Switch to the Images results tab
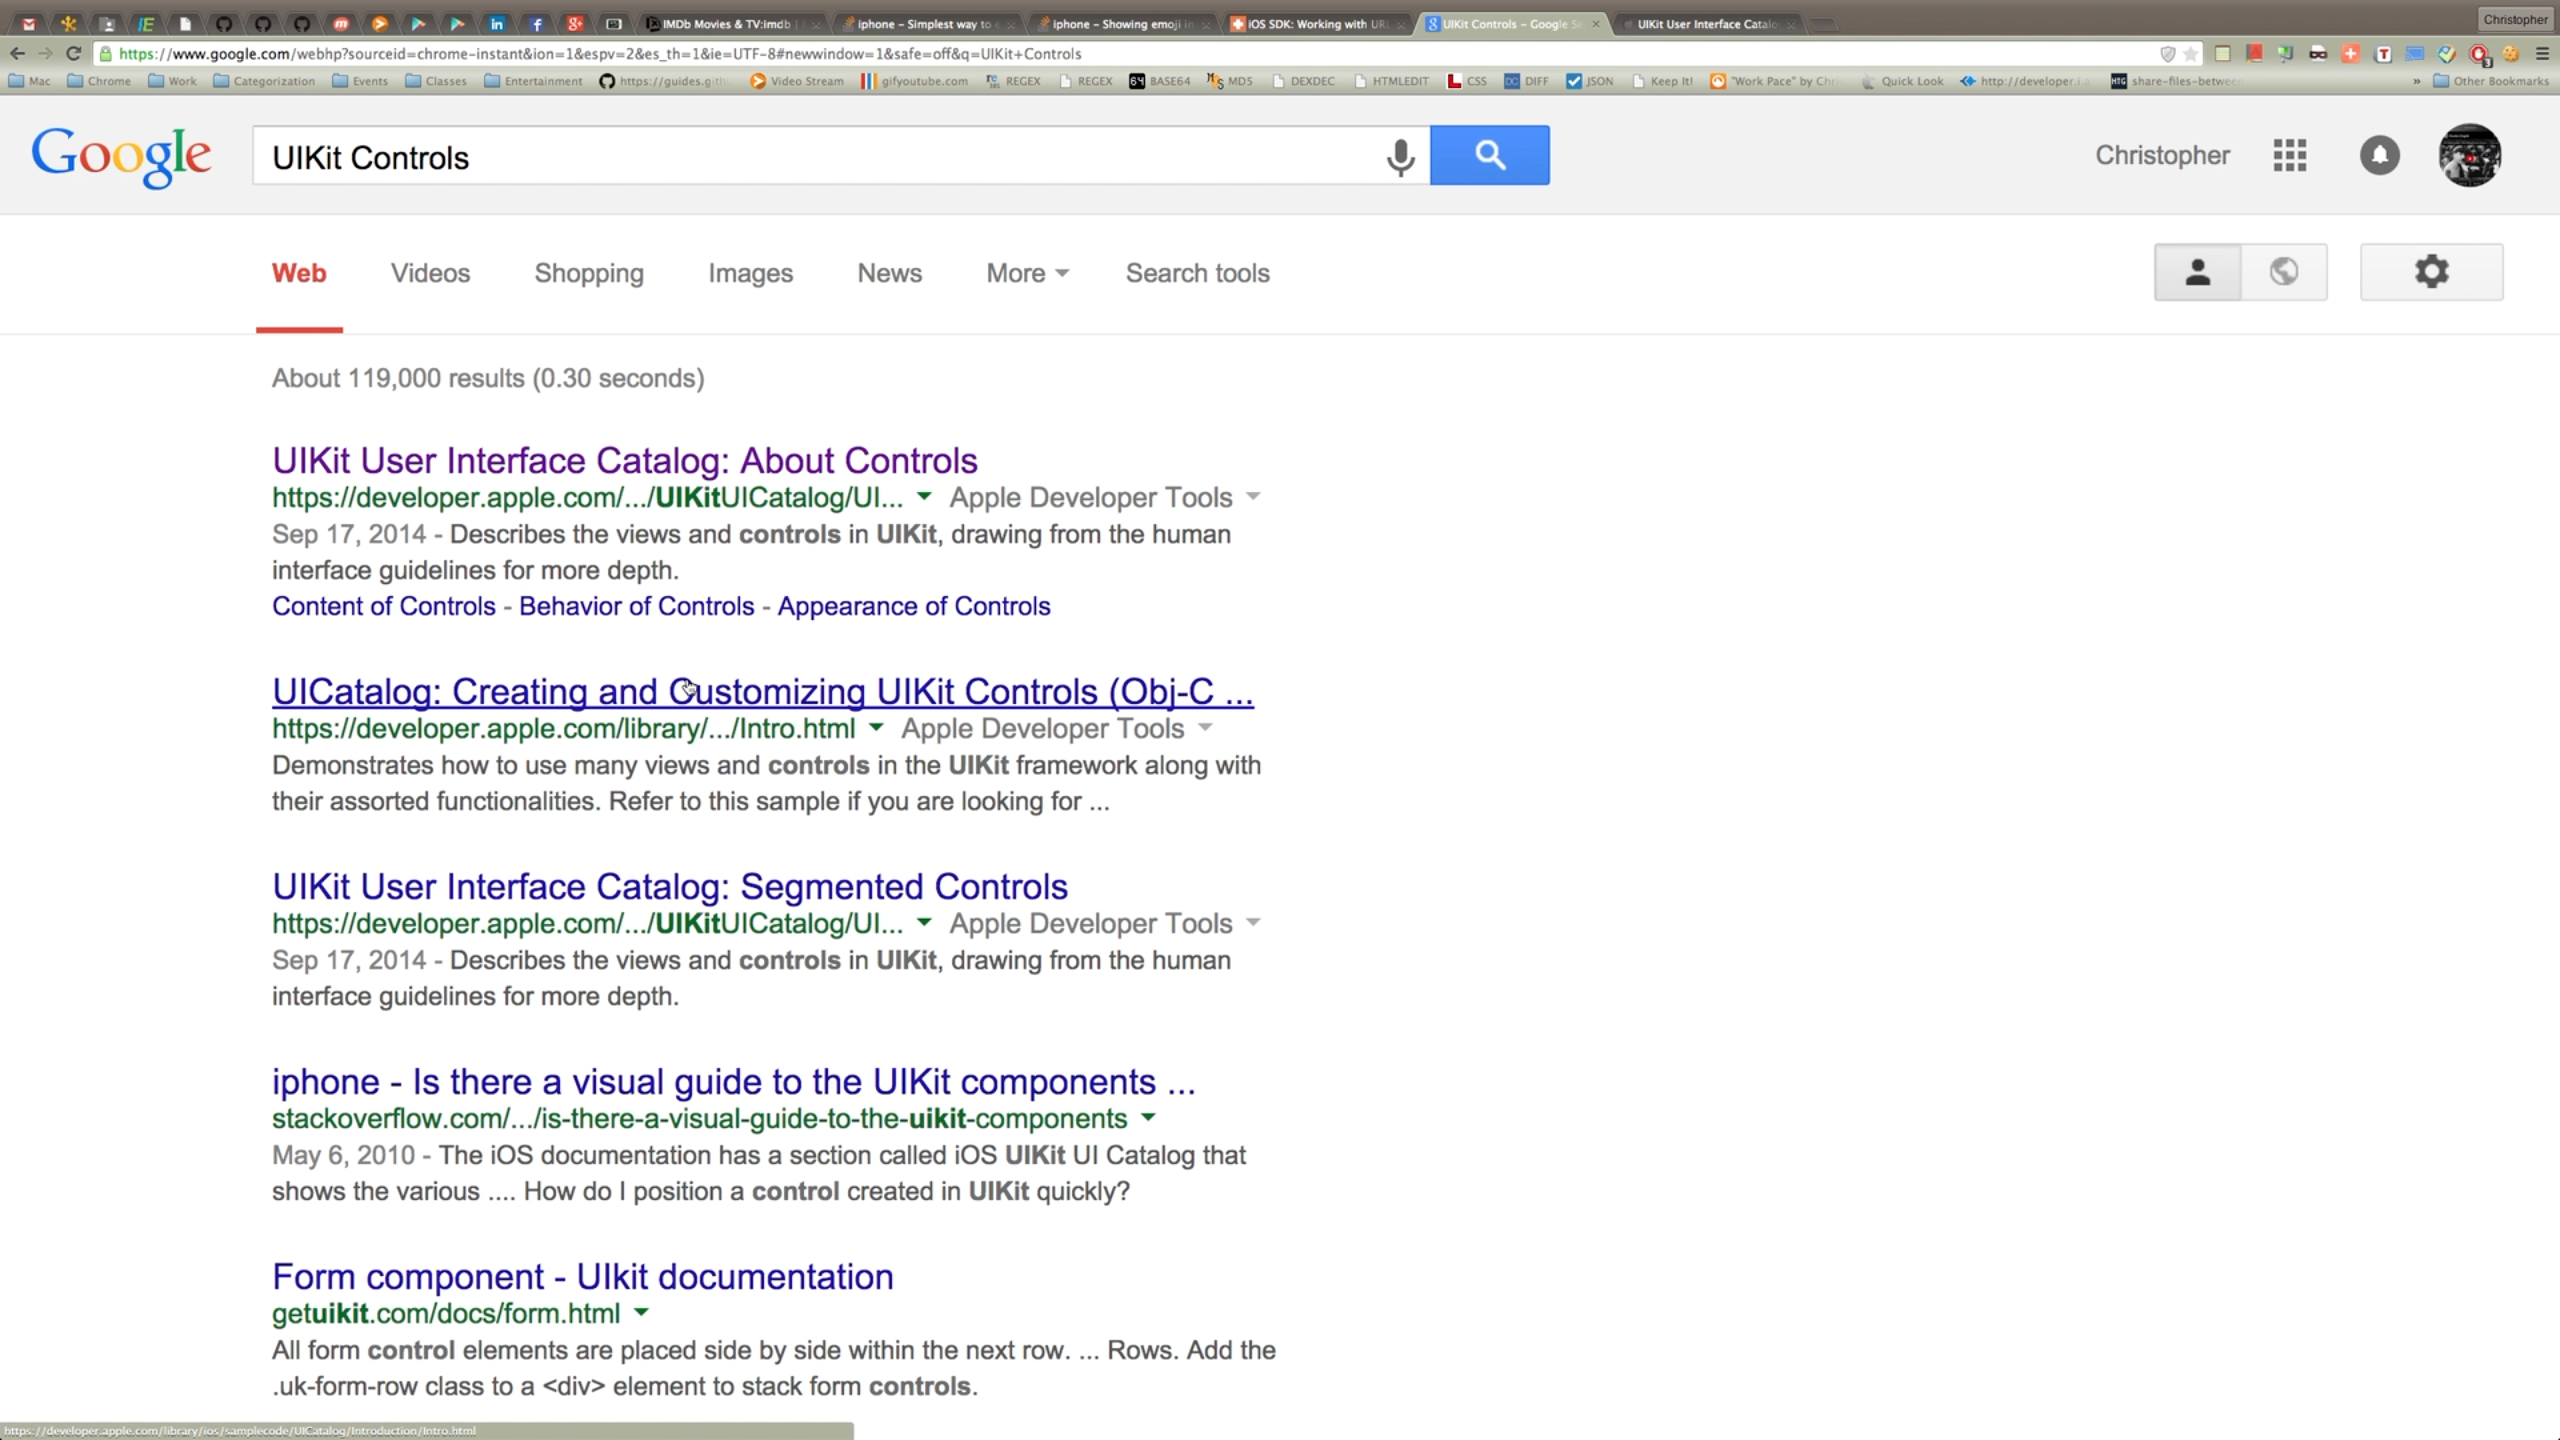Screen dimensions: 2560x1440 pos(750,273)
